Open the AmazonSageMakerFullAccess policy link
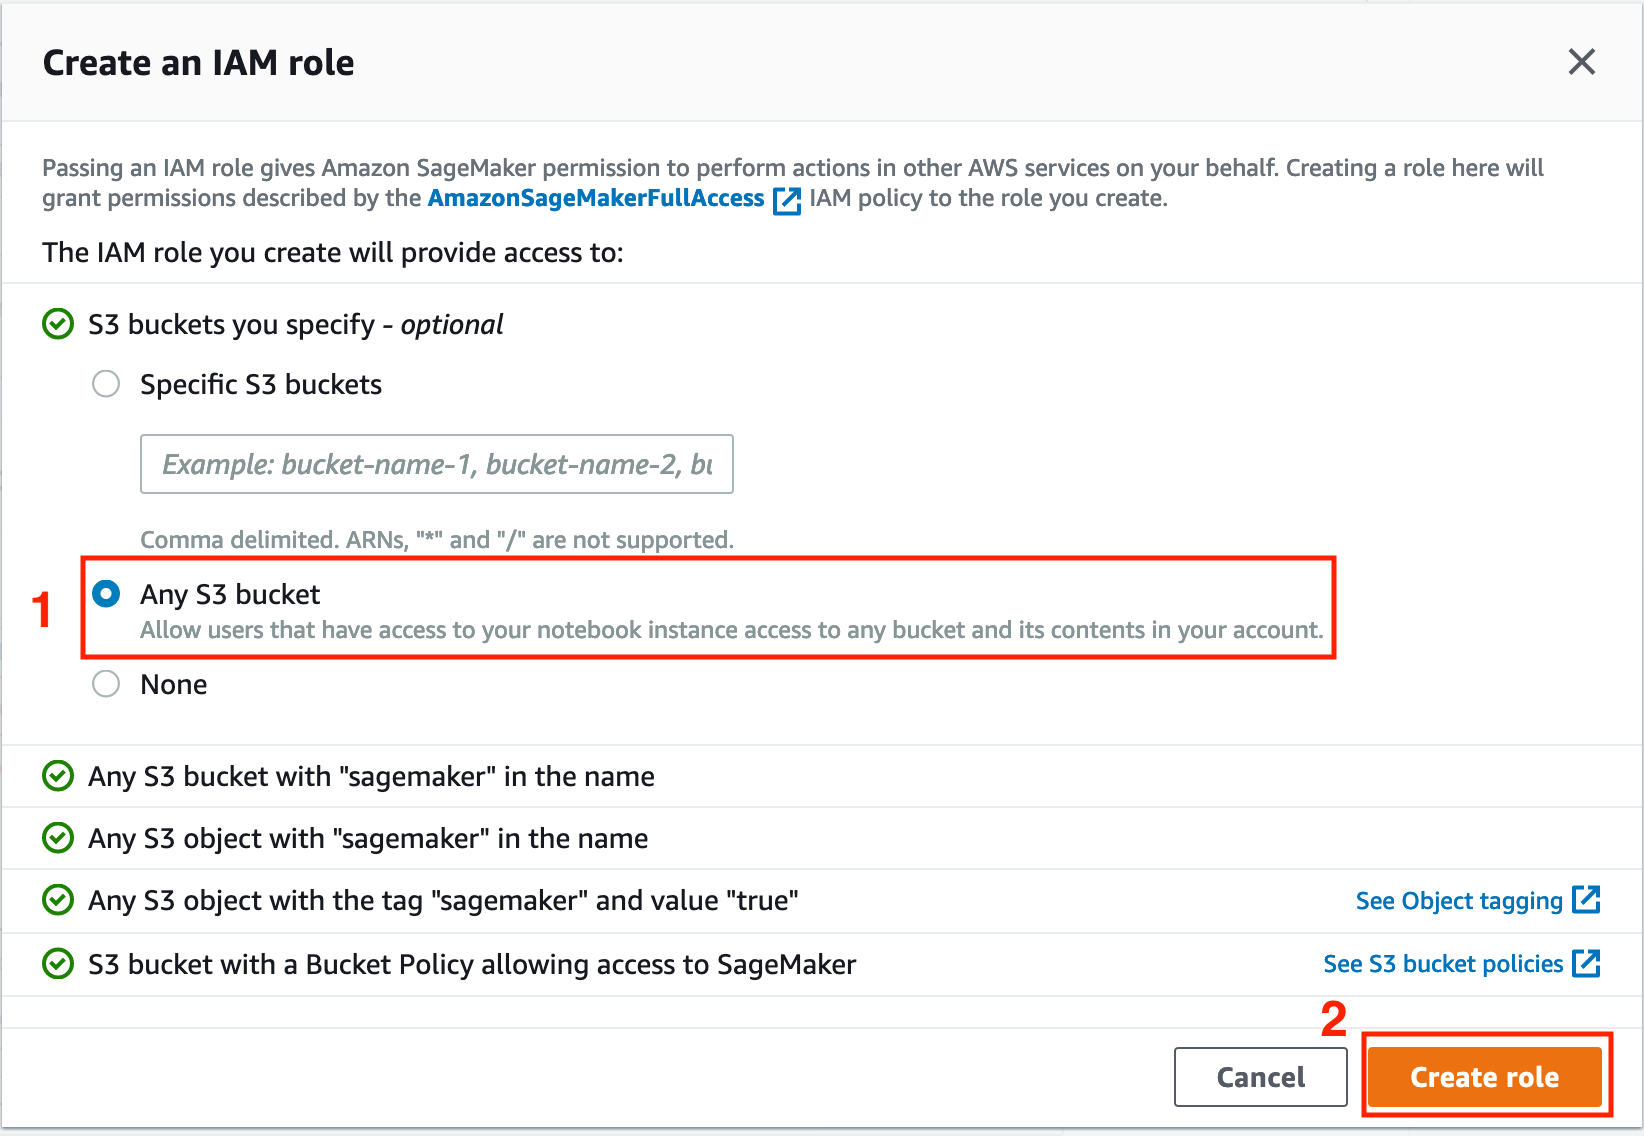This screenshot has width=1644, height=1136. (596, 198)
